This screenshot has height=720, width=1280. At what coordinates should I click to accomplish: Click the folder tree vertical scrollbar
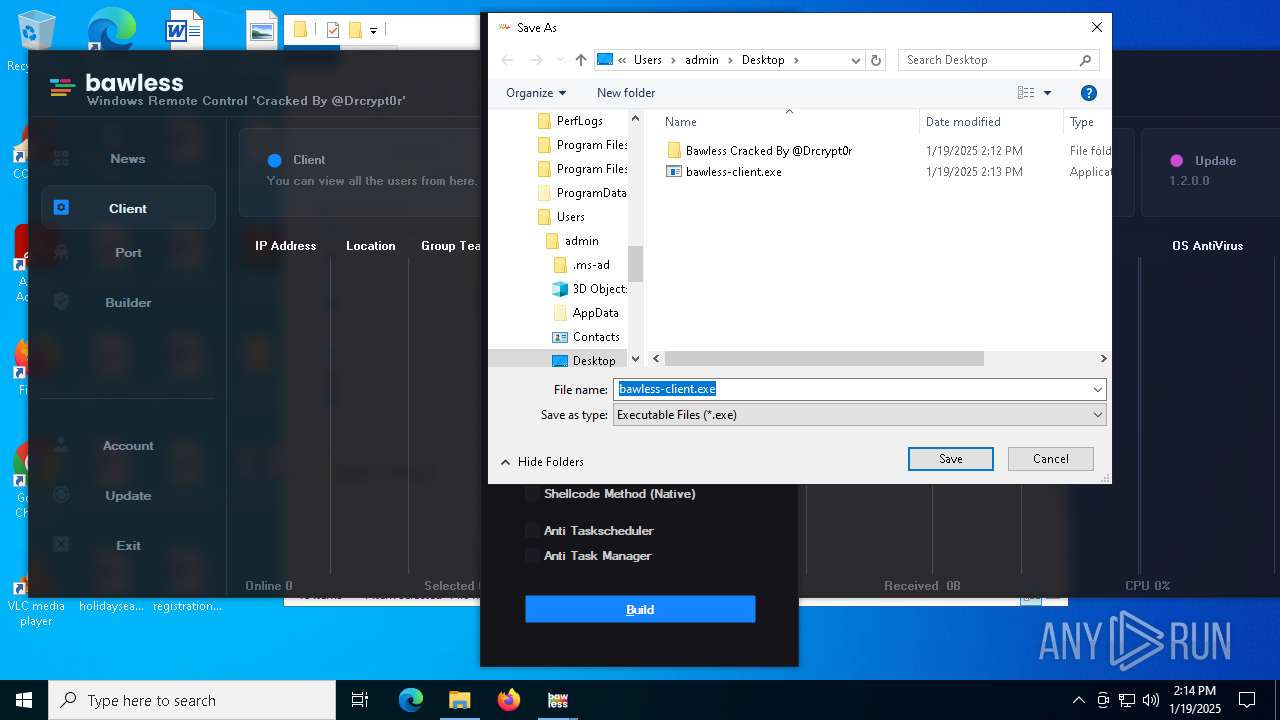[x=635, y=265]
